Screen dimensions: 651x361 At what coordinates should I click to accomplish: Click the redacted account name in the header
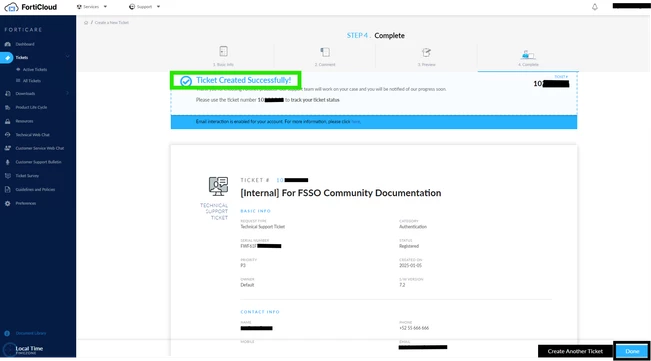click(630, 6)
